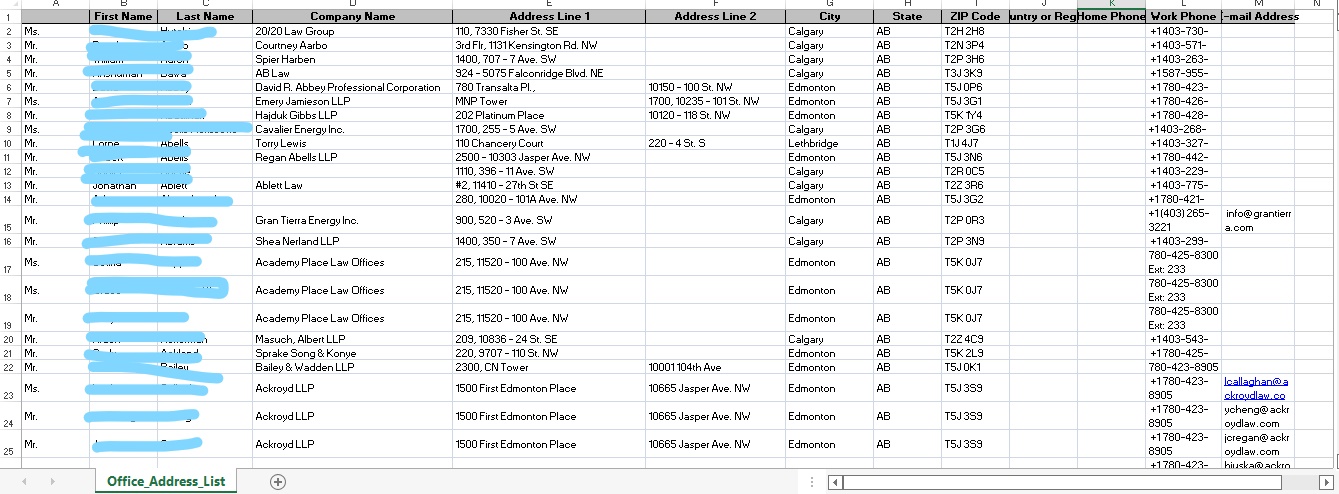Click the Last Name header cell
The height and width of the screenshot is (494, 1339).
click(x=205, y=17)
